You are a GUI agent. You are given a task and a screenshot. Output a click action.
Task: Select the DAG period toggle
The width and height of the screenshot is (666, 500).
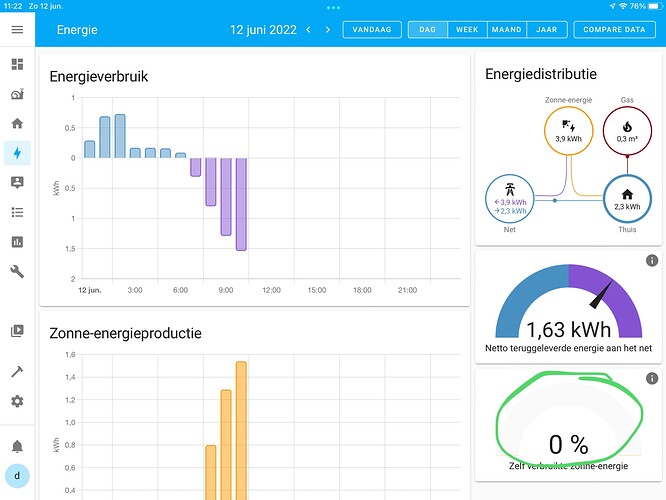[x=428, y=30]
